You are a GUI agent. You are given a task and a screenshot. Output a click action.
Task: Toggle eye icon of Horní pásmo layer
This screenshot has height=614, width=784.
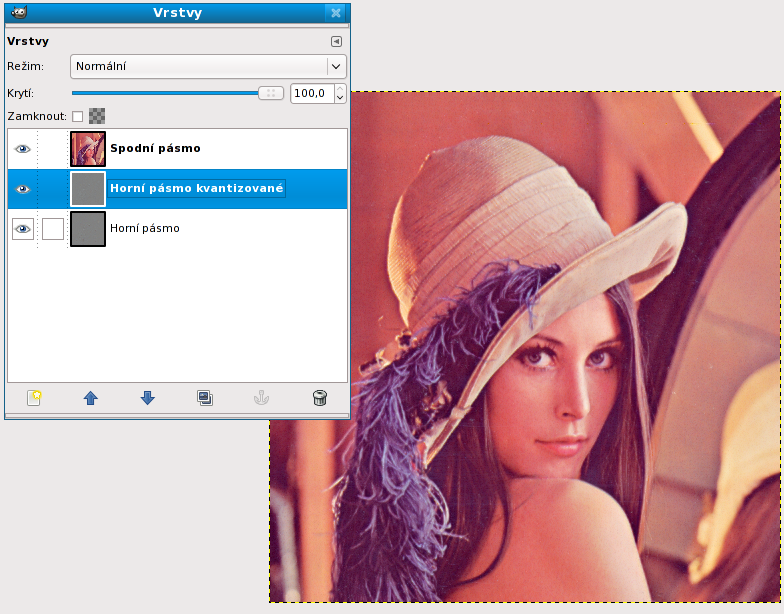click(22, 229)
